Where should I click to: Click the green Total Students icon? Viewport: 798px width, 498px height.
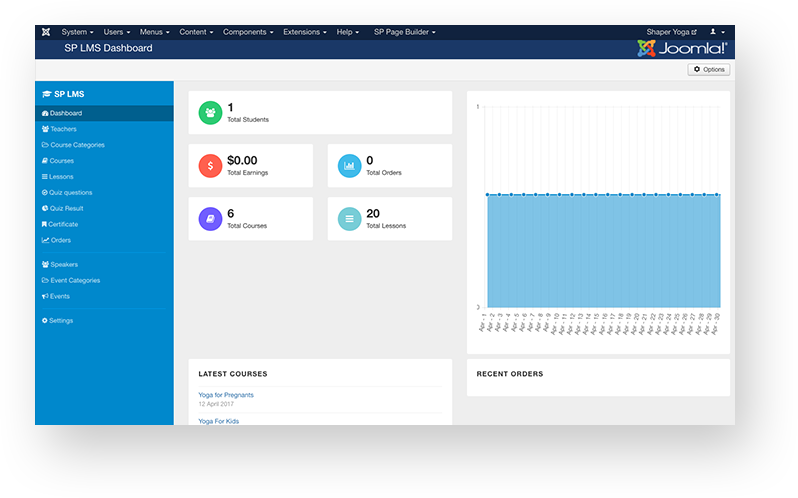pyautogui.click(x=209, y=113)
